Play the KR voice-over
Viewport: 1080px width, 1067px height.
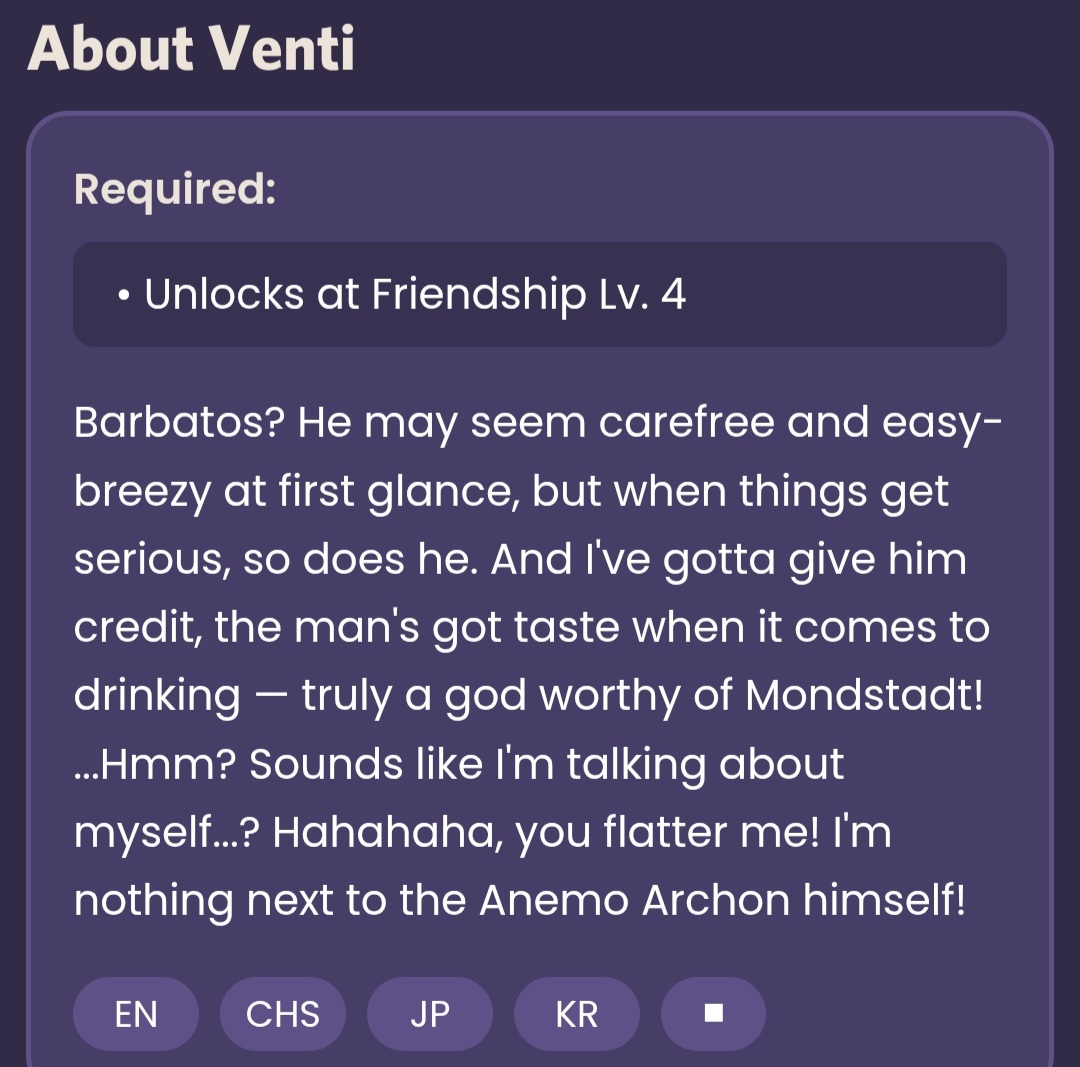click(x=577, y=1014)
